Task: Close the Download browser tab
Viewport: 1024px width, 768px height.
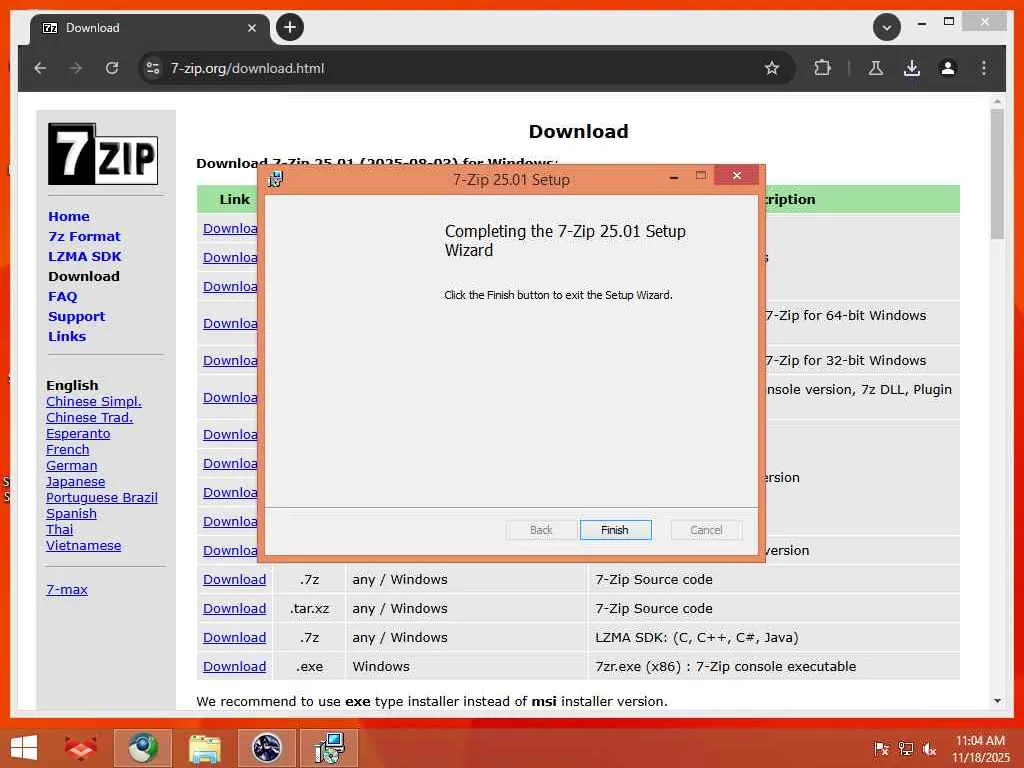Action: pyautogui.click(x=252, y=27)
